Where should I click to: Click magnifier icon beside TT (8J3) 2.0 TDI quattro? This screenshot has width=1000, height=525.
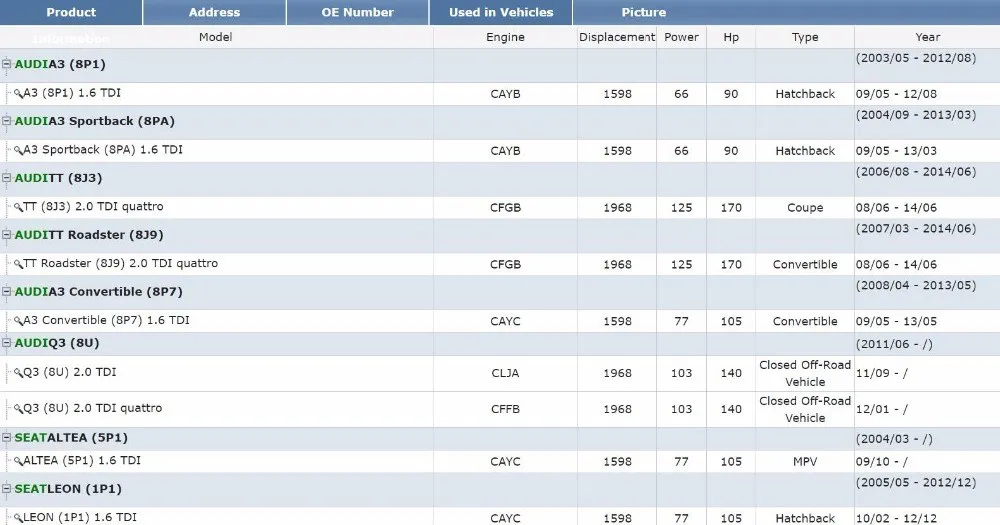(18, 207)
